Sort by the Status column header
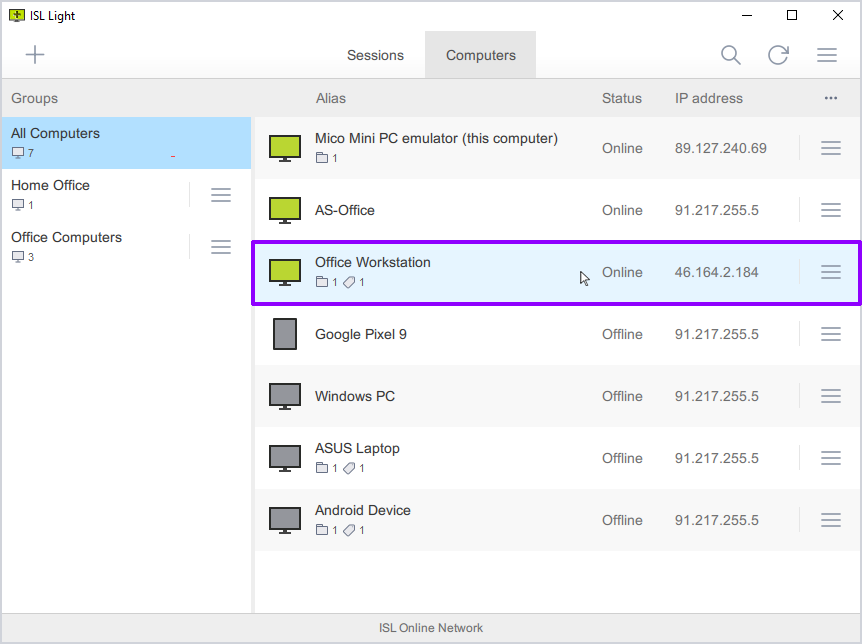The width and height of the screenshot is (862, 644). click(621, 98)
